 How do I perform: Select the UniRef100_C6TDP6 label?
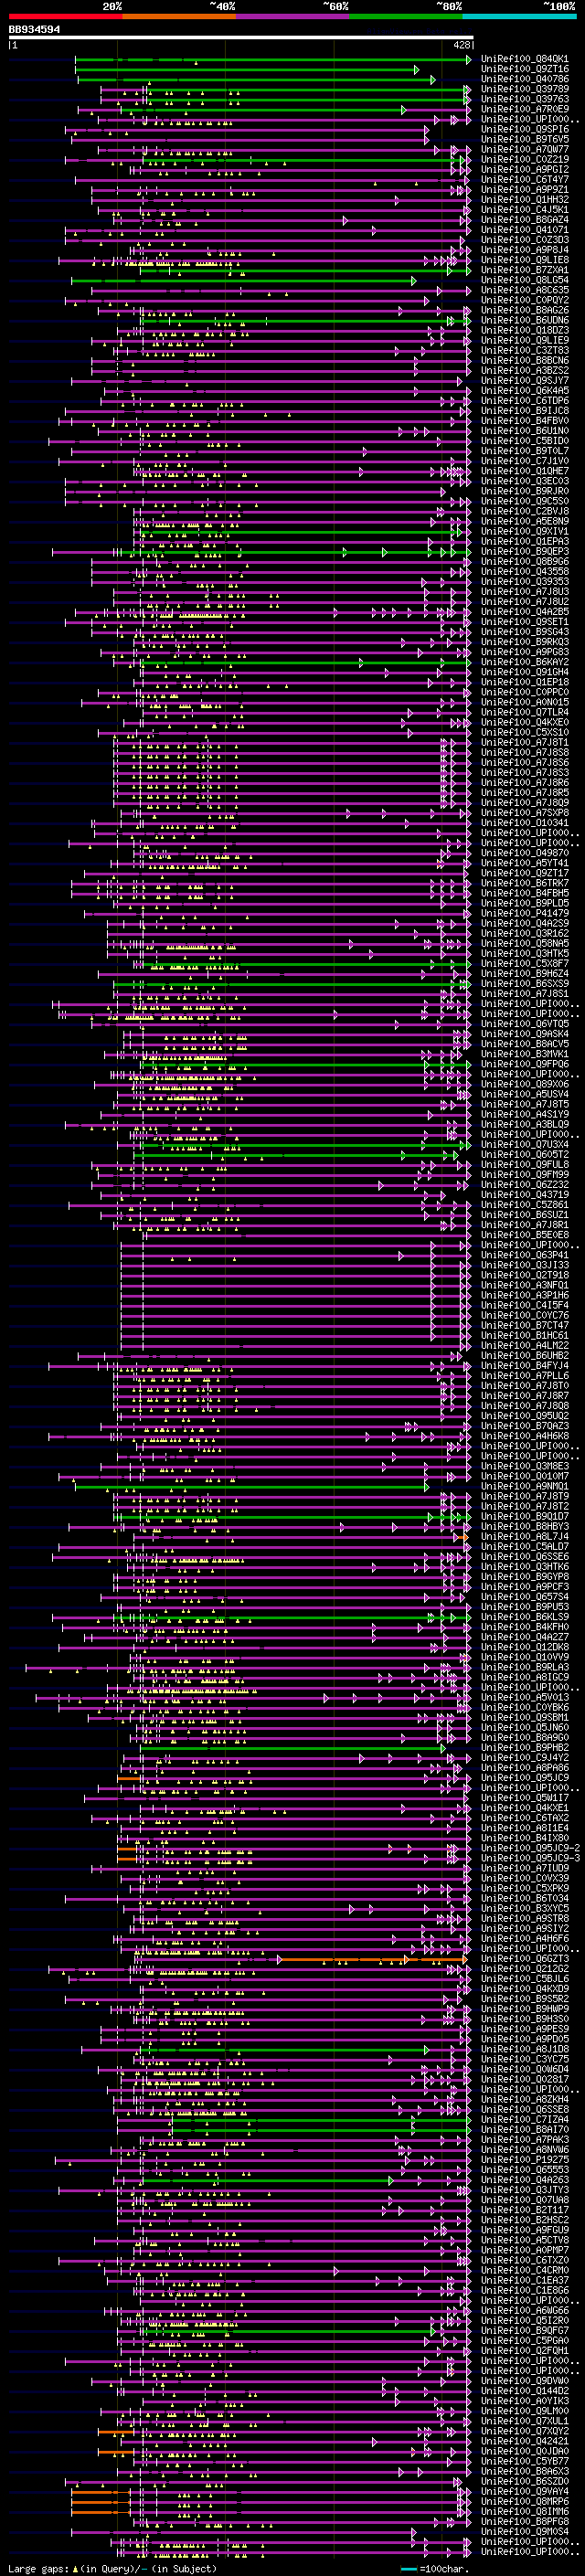524,400
